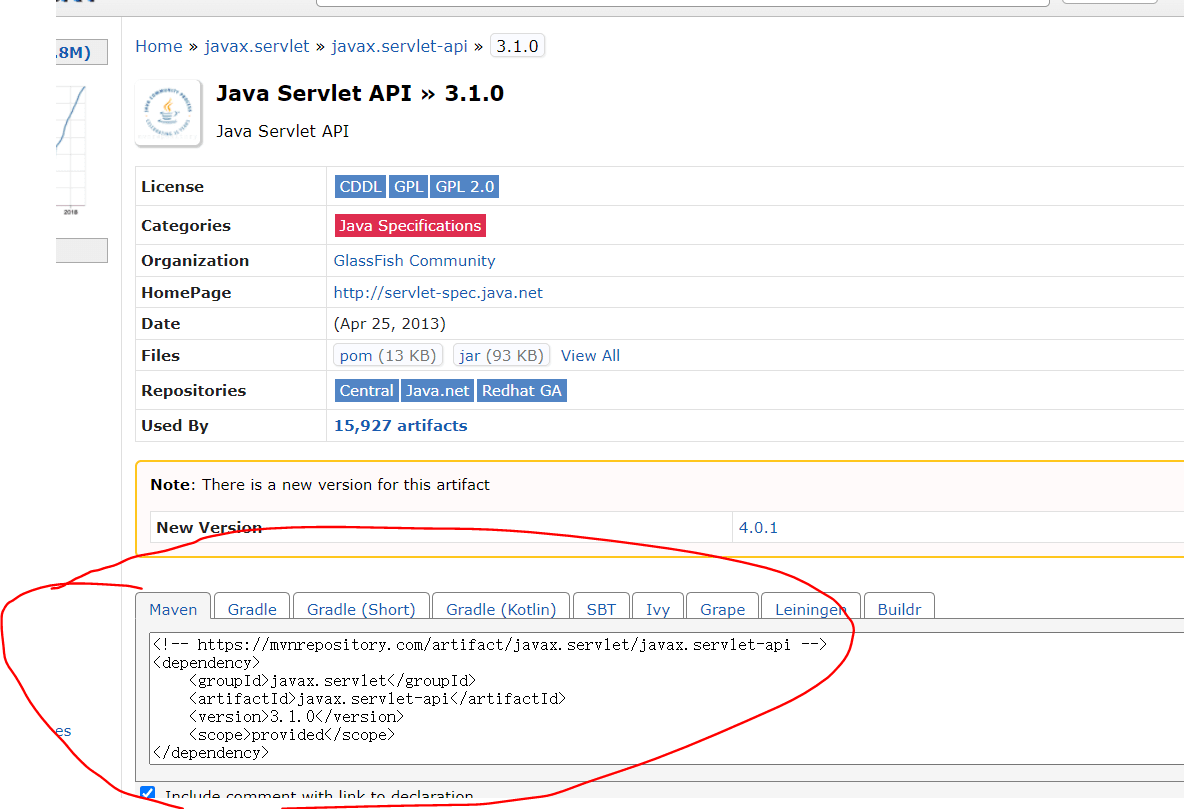Open javax.servlet breadcrumb link

click(257, 46)
